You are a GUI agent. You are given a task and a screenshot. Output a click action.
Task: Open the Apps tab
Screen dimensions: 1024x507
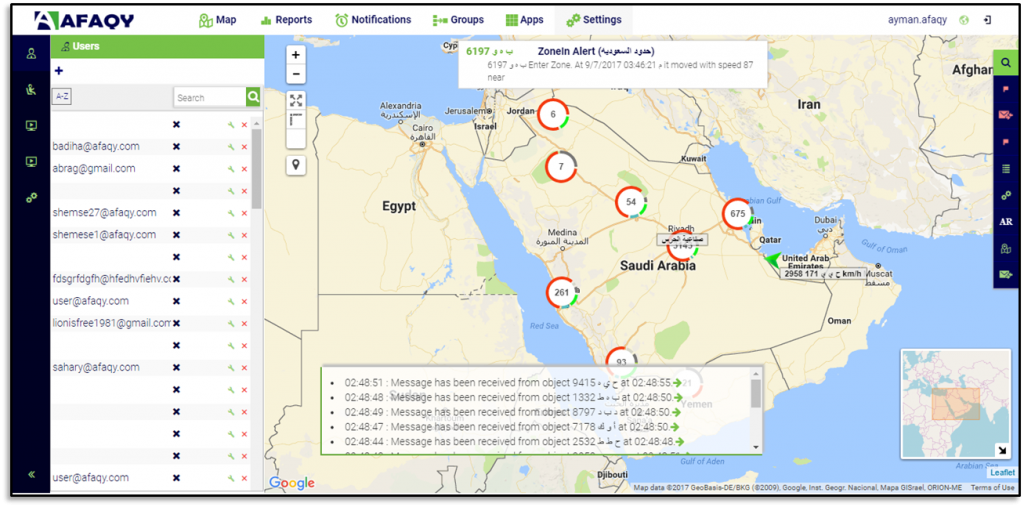pyautogui.click(x=524, y=20)
